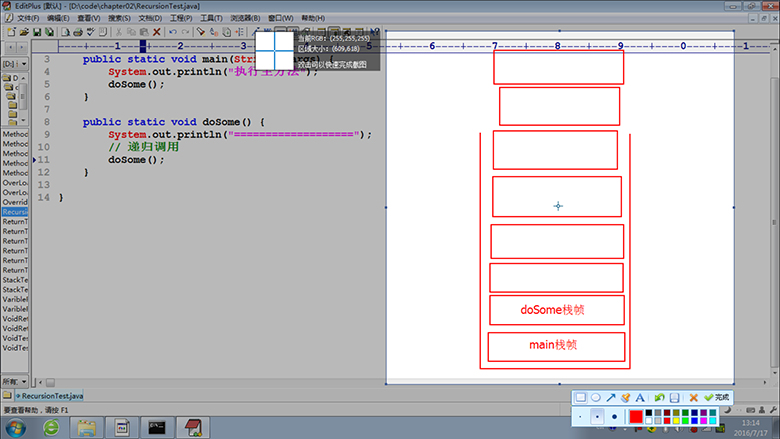Screen dimensions: 780x439
Task: Open the D: drive selector dropdown
Action: 13,64
